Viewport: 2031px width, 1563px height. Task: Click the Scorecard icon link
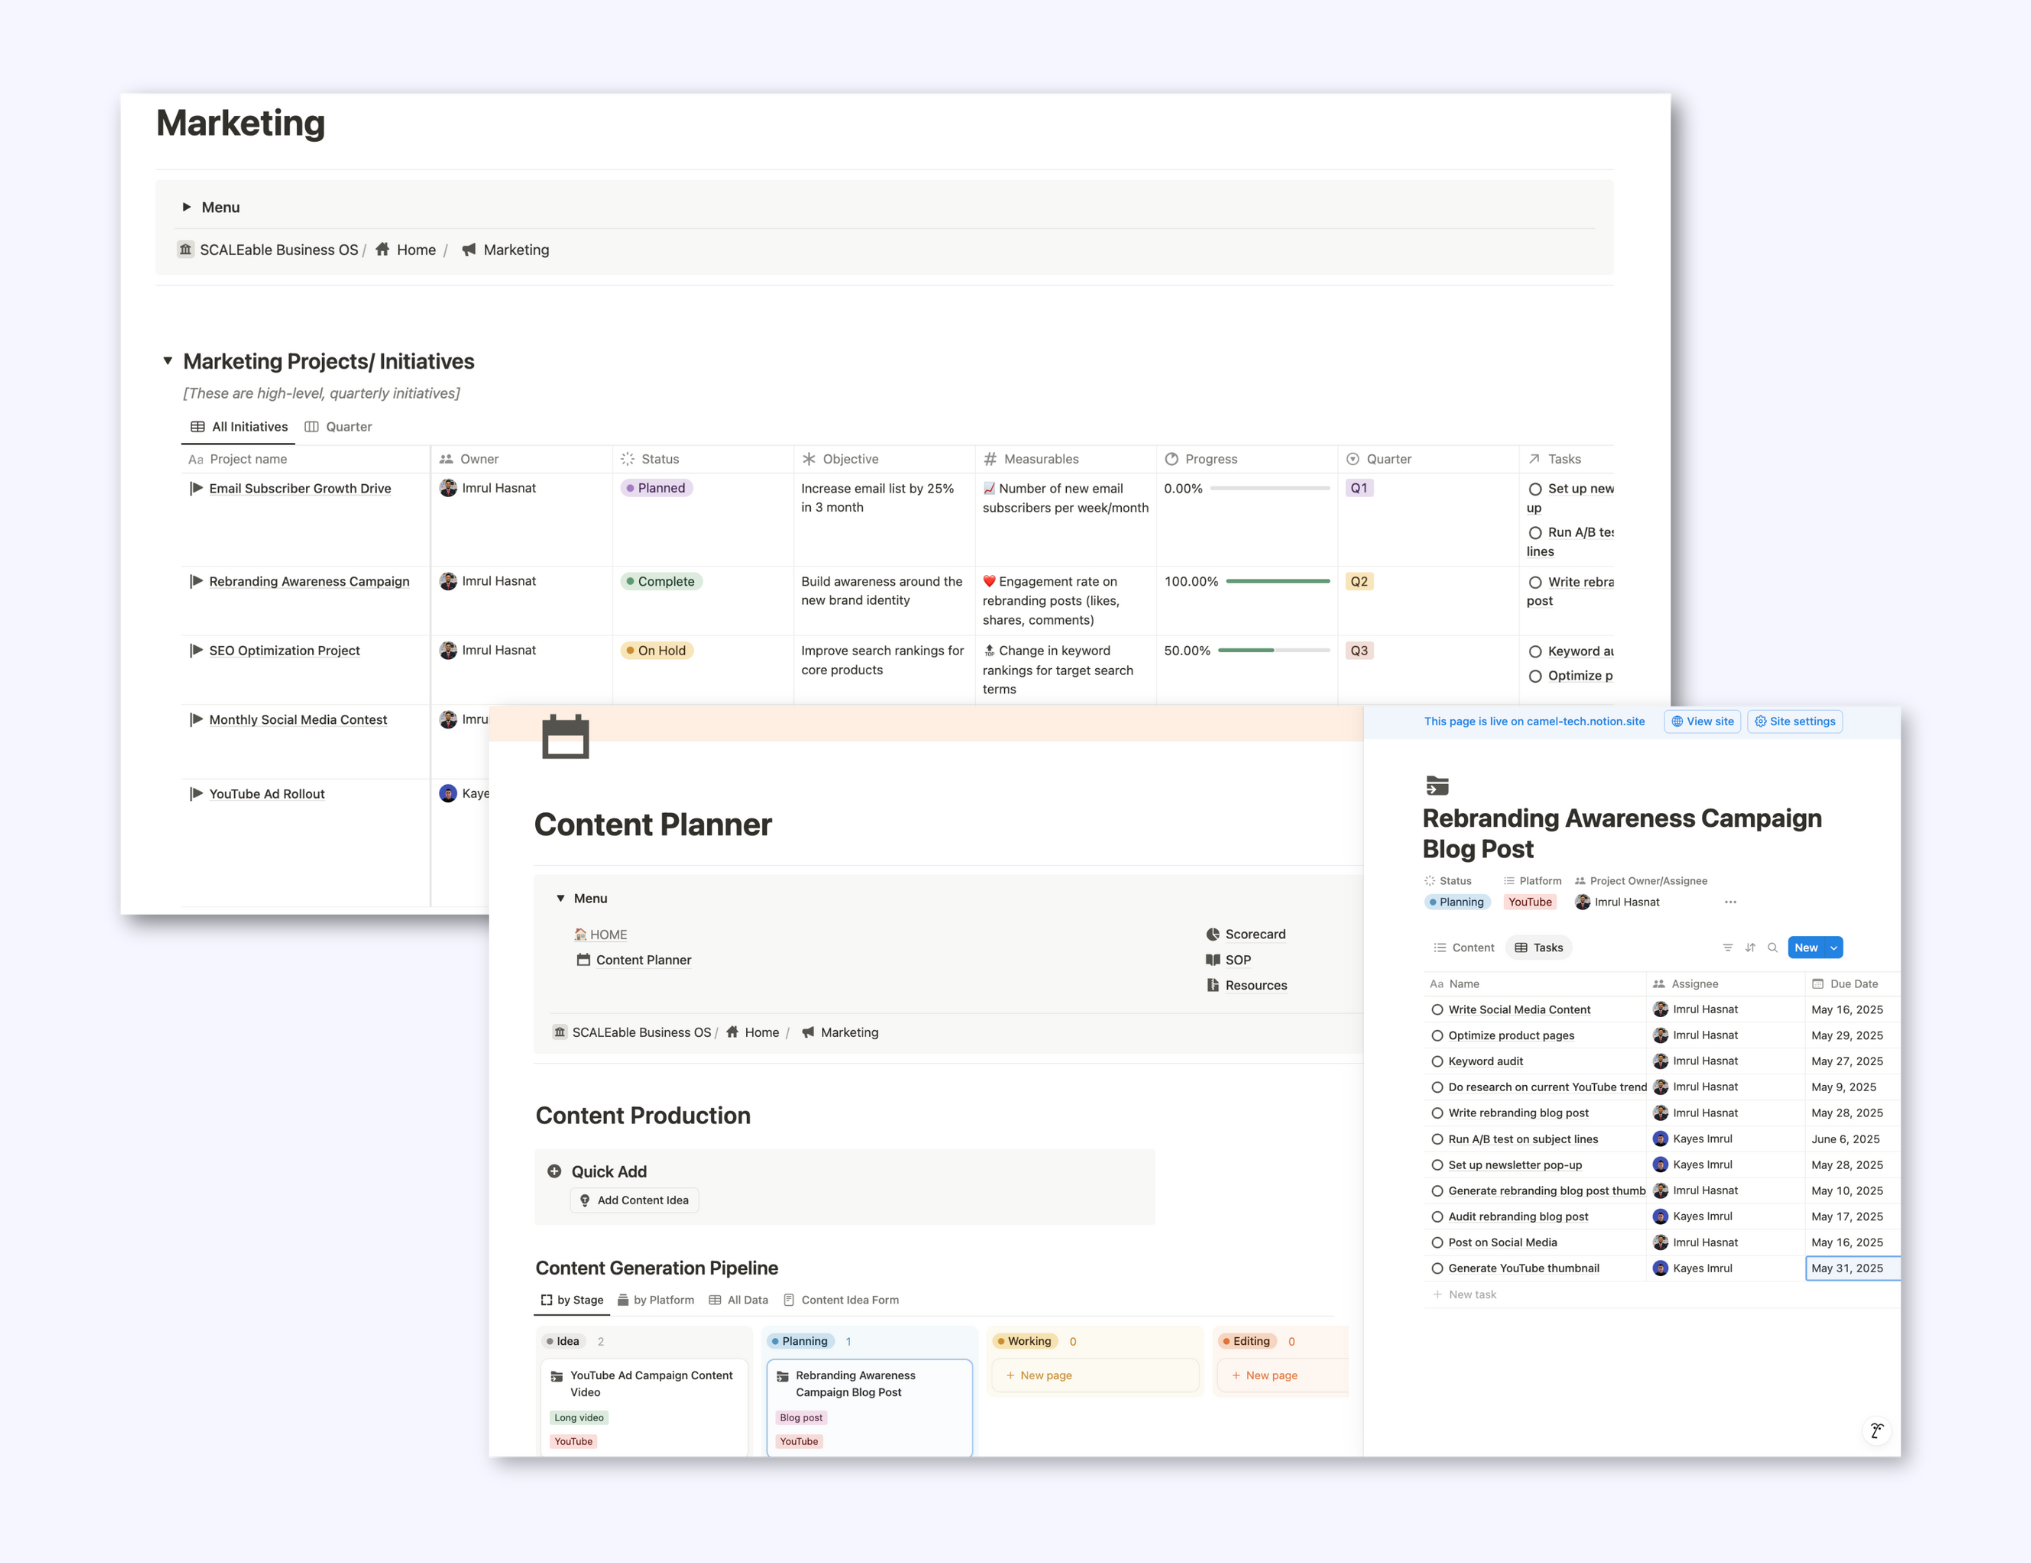(1213, 934)
